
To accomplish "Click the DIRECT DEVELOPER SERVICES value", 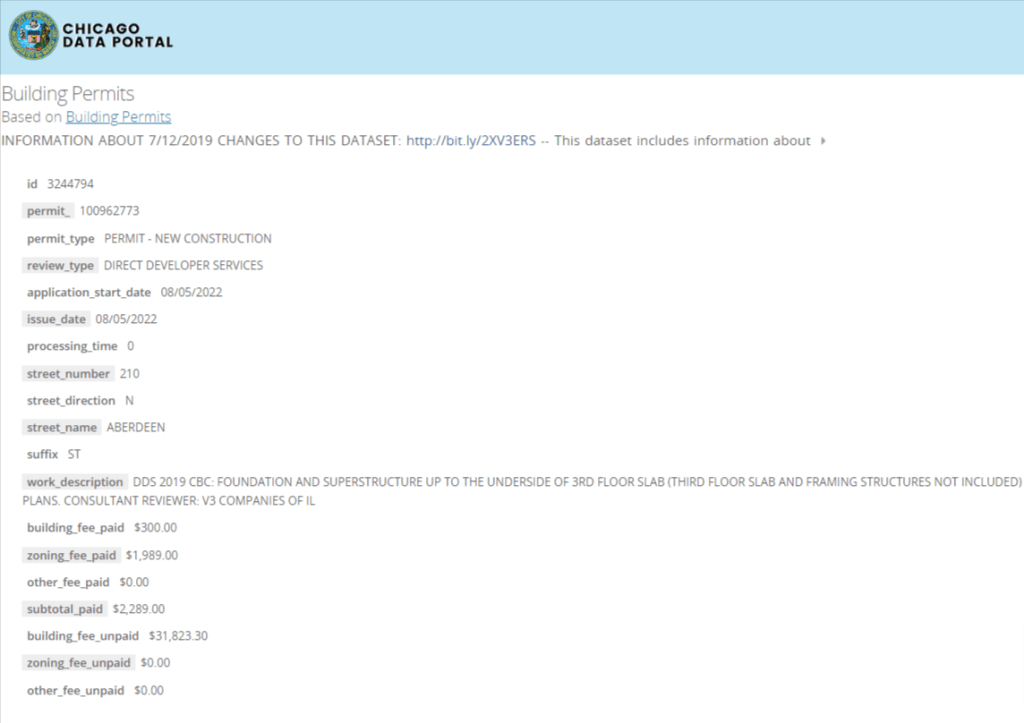I will pos(183,265).
